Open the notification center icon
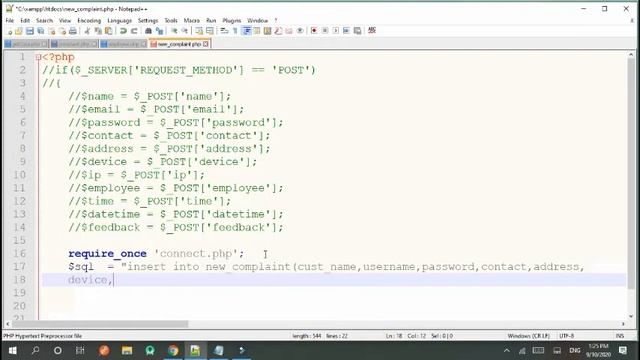Image resolution: width=640 pixels, height=360 pixels. [623, 351]
